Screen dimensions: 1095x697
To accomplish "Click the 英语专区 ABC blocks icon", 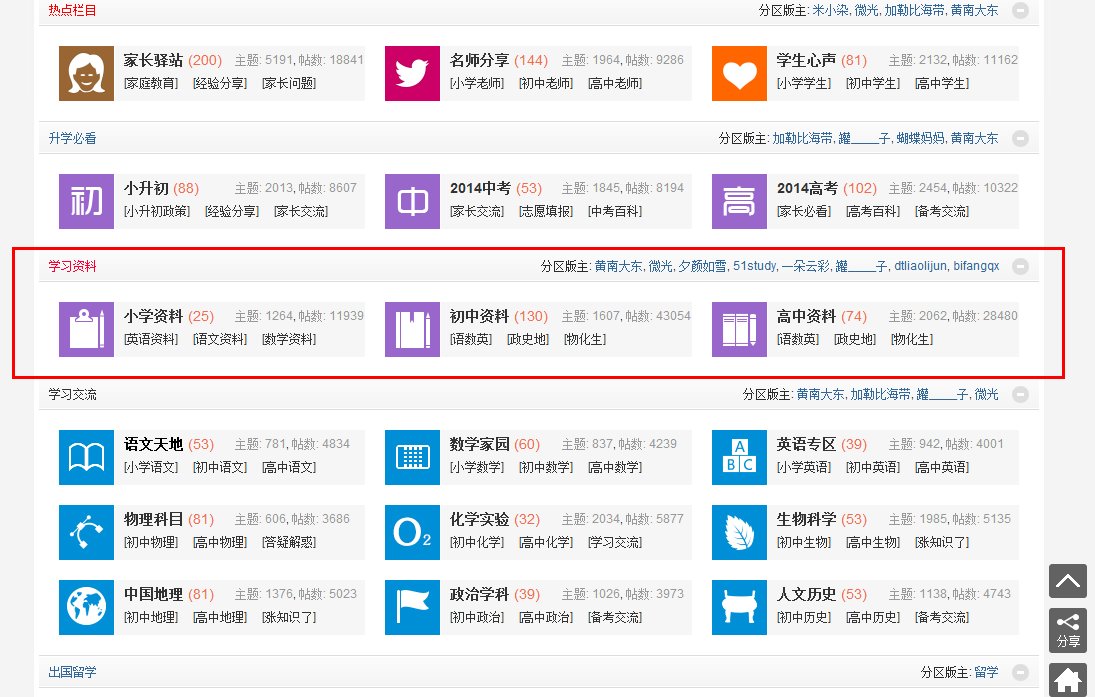I will pyautogui.click(x=739, y=457).
